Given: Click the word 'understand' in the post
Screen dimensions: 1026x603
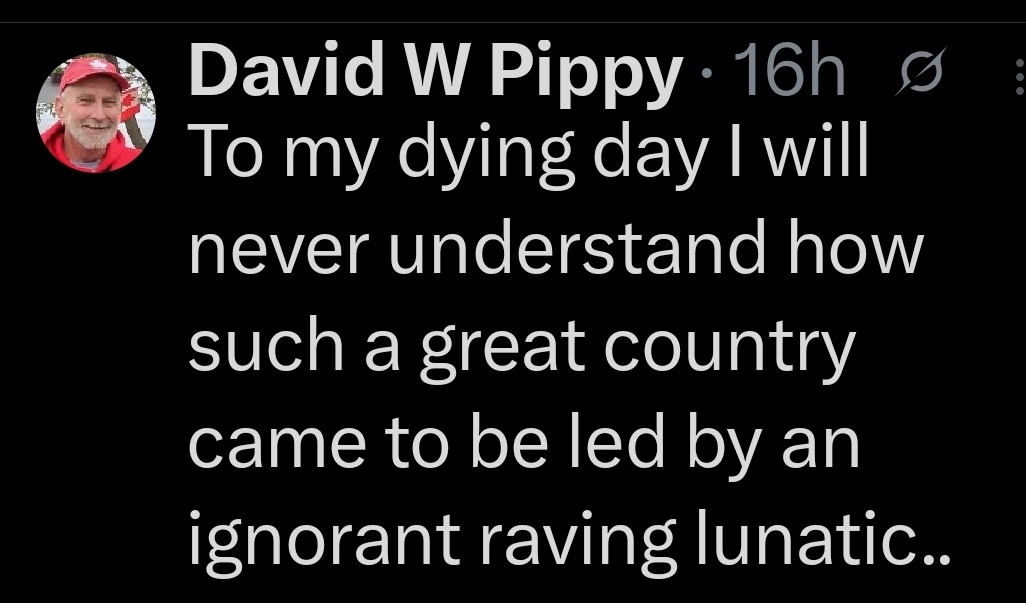Looking at the screenshot, I should 577,248.
